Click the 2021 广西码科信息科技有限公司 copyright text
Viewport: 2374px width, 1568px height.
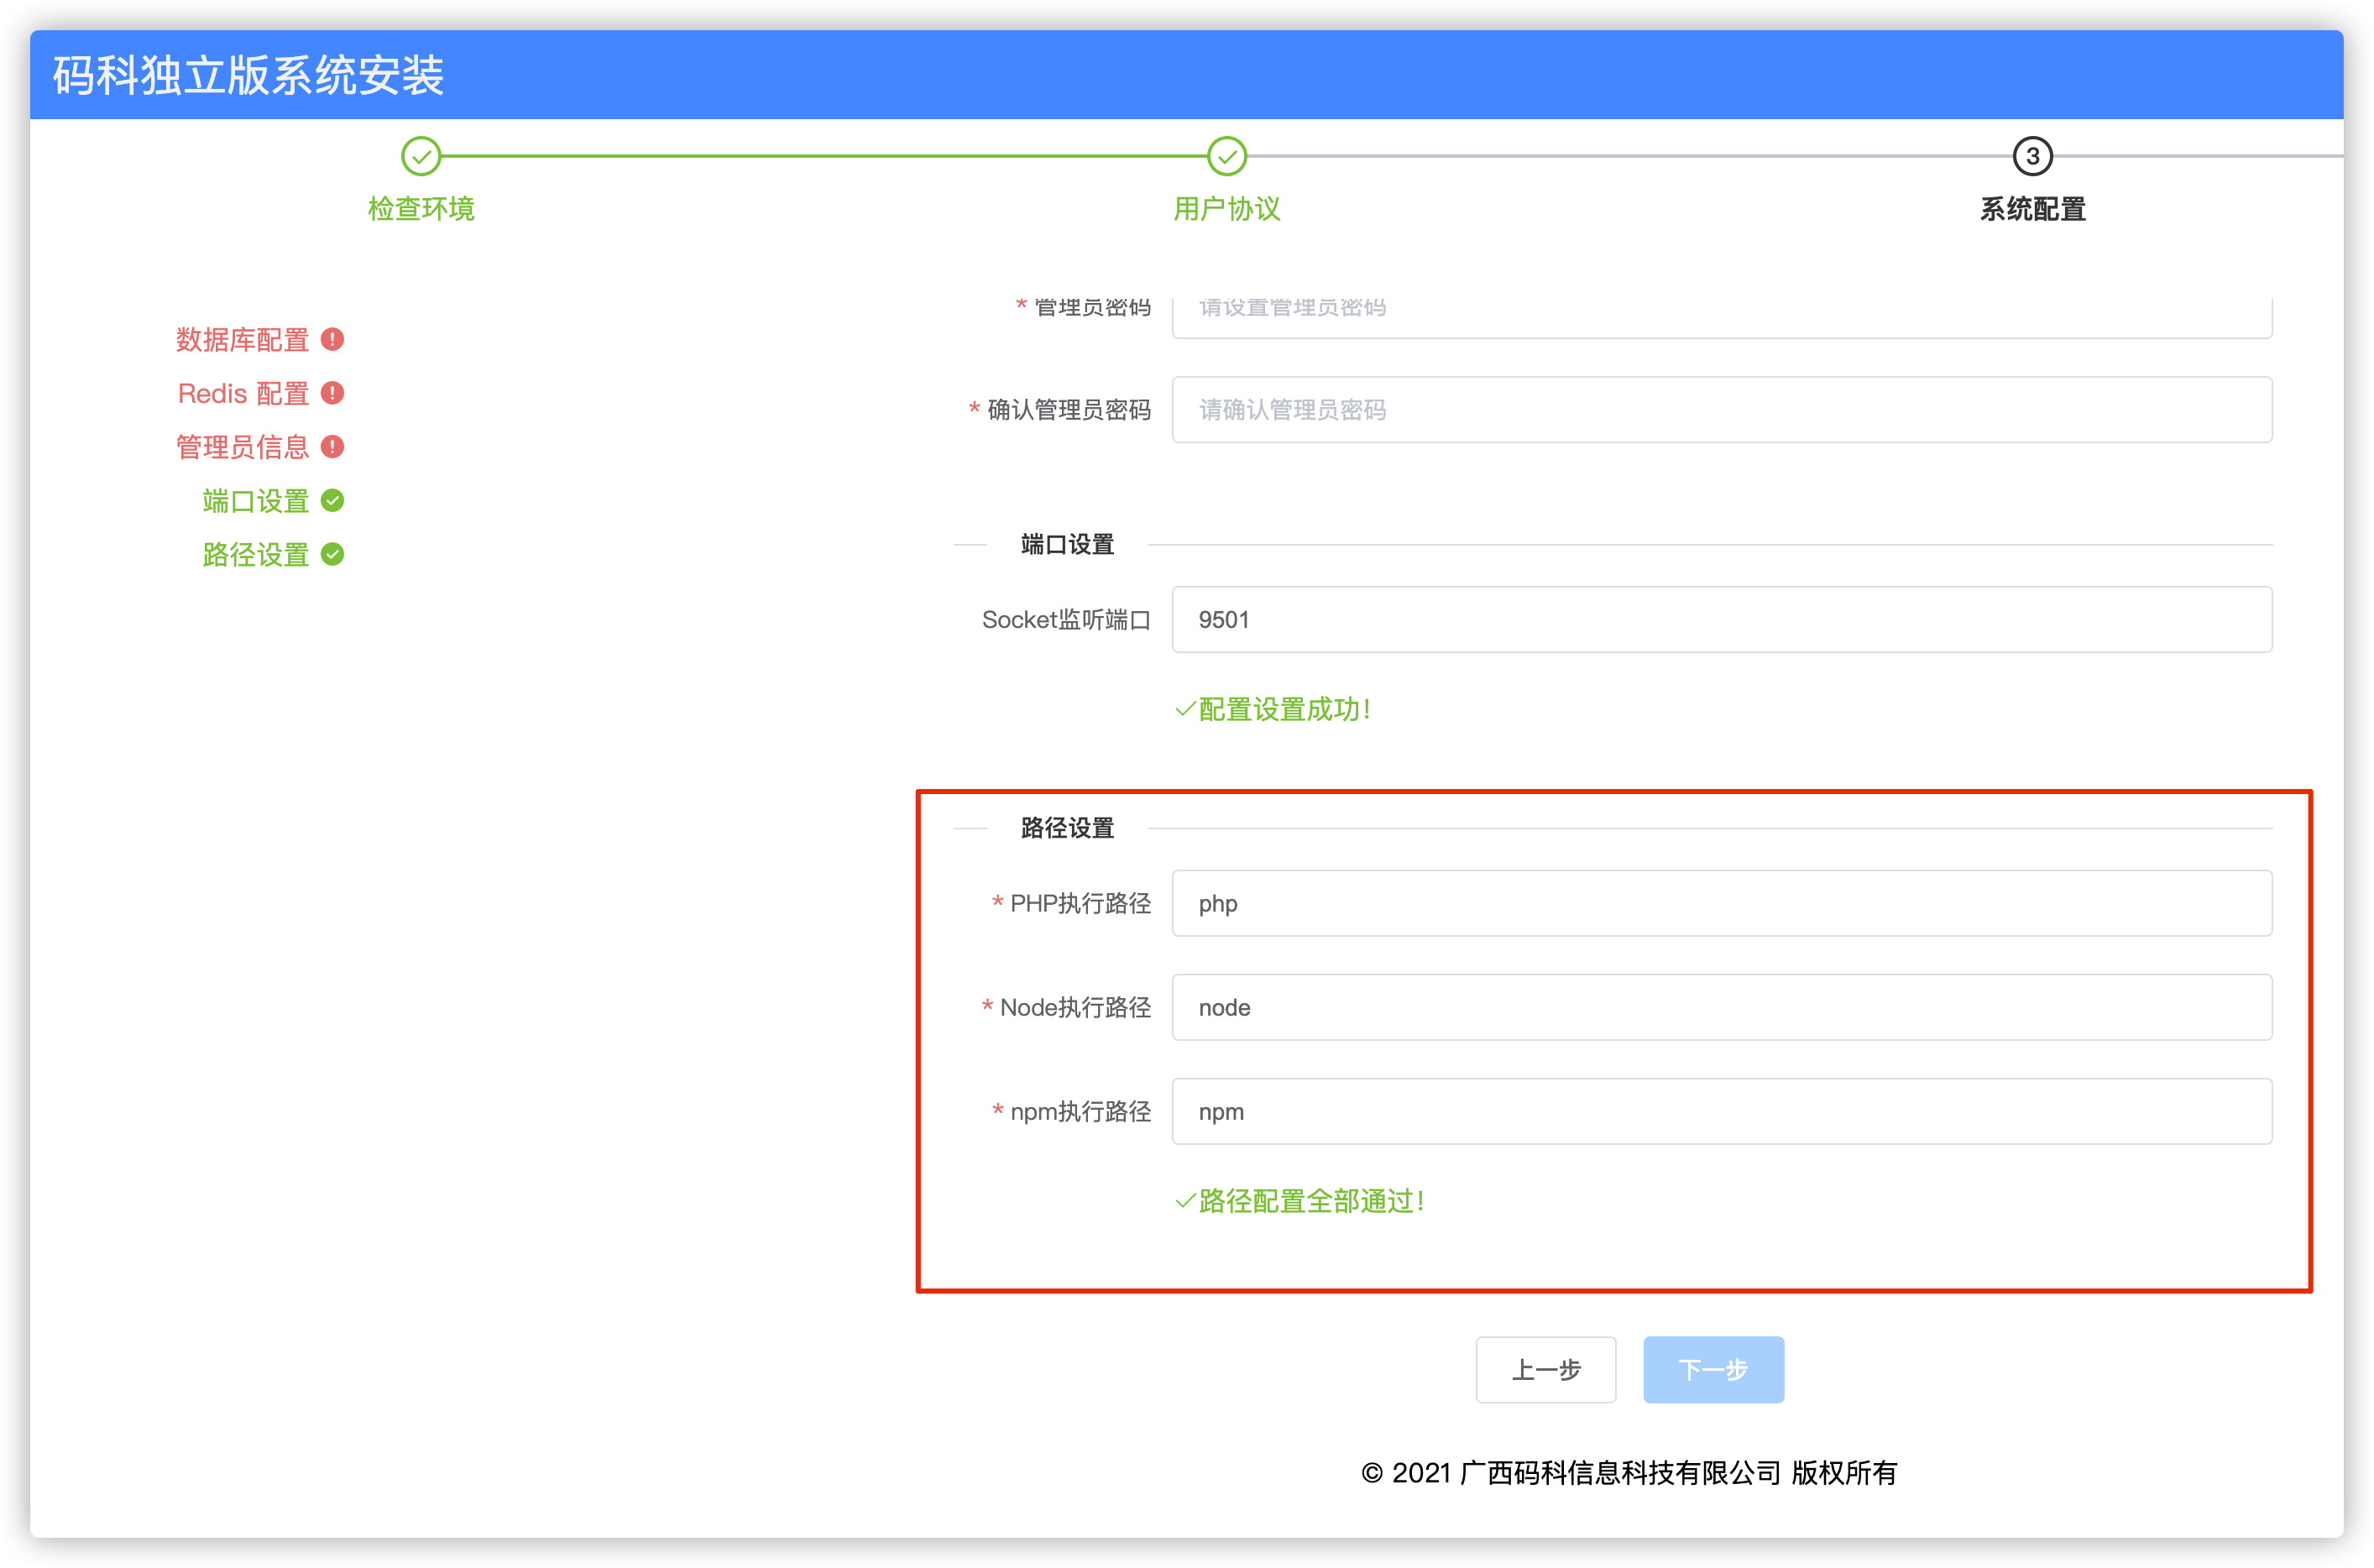point(1629,1473)
